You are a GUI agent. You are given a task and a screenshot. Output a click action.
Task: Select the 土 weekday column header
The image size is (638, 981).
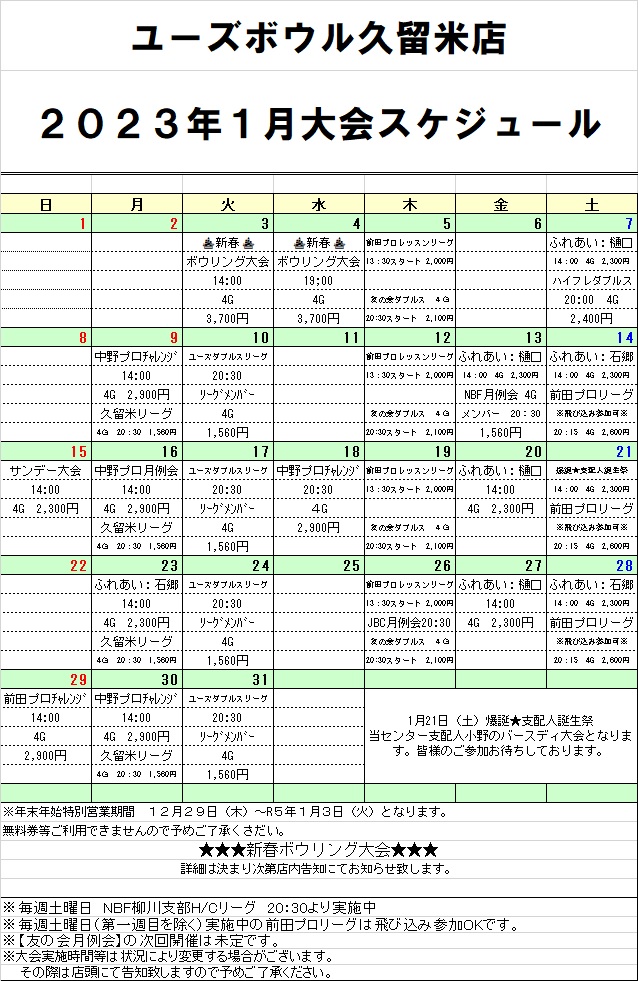(592, 205)
